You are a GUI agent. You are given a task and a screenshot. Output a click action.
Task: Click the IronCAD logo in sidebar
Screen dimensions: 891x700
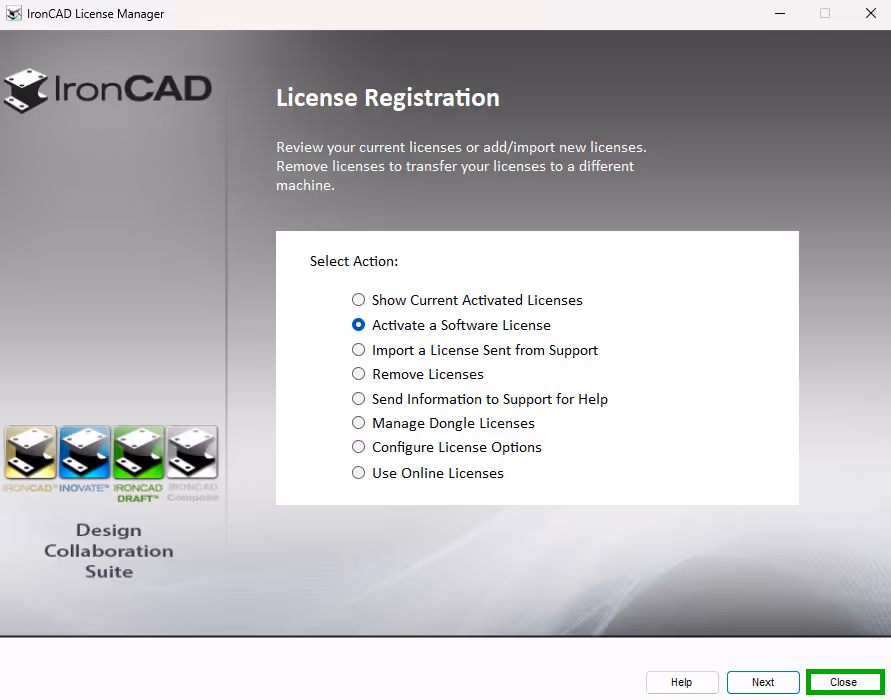[x=108, y=90]
